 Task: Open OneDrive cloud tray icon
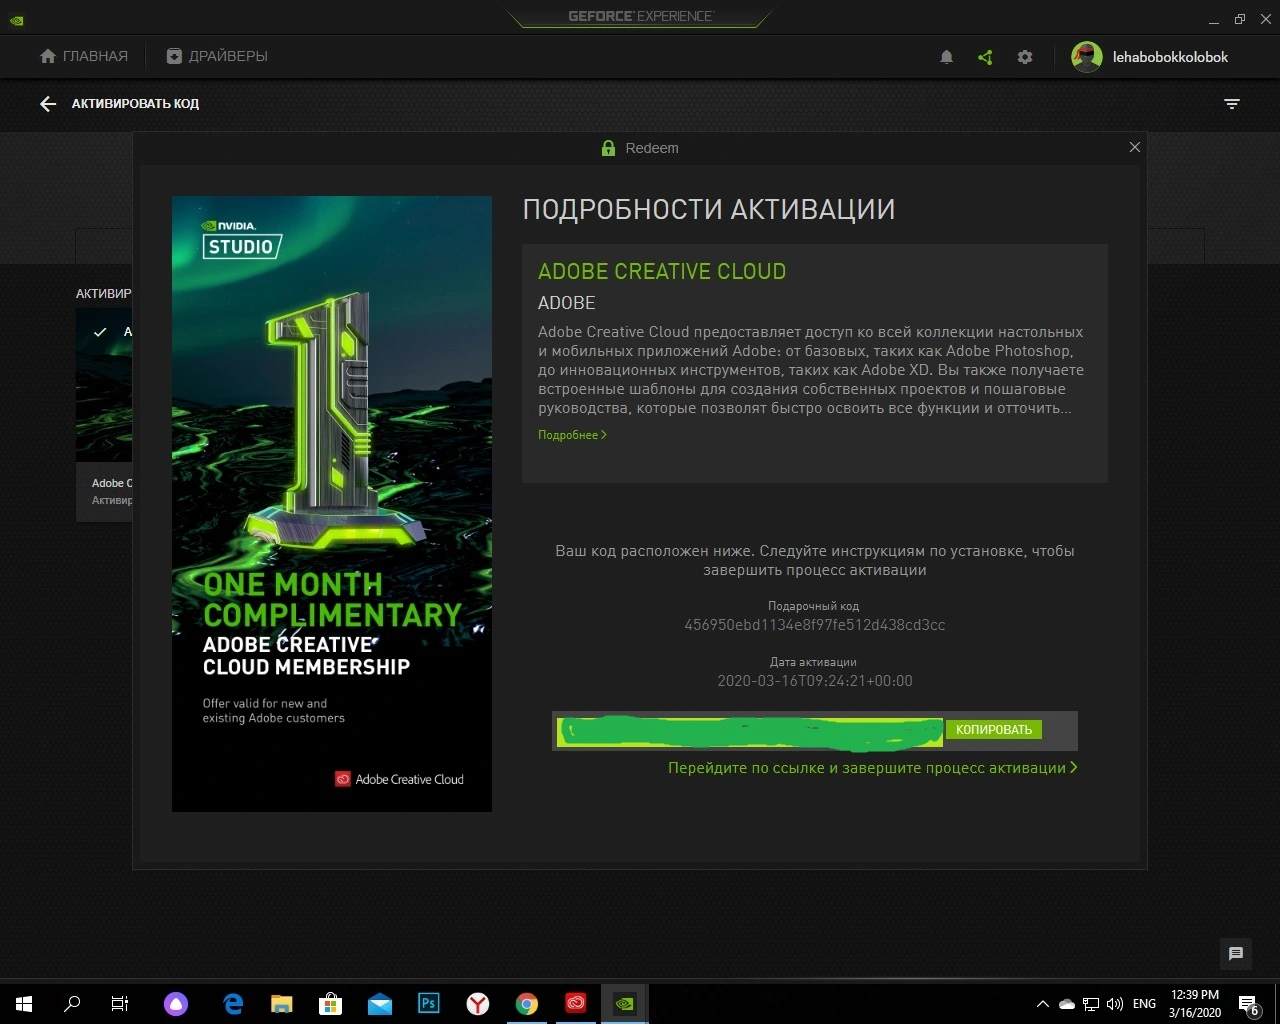coord(1067,1004)
